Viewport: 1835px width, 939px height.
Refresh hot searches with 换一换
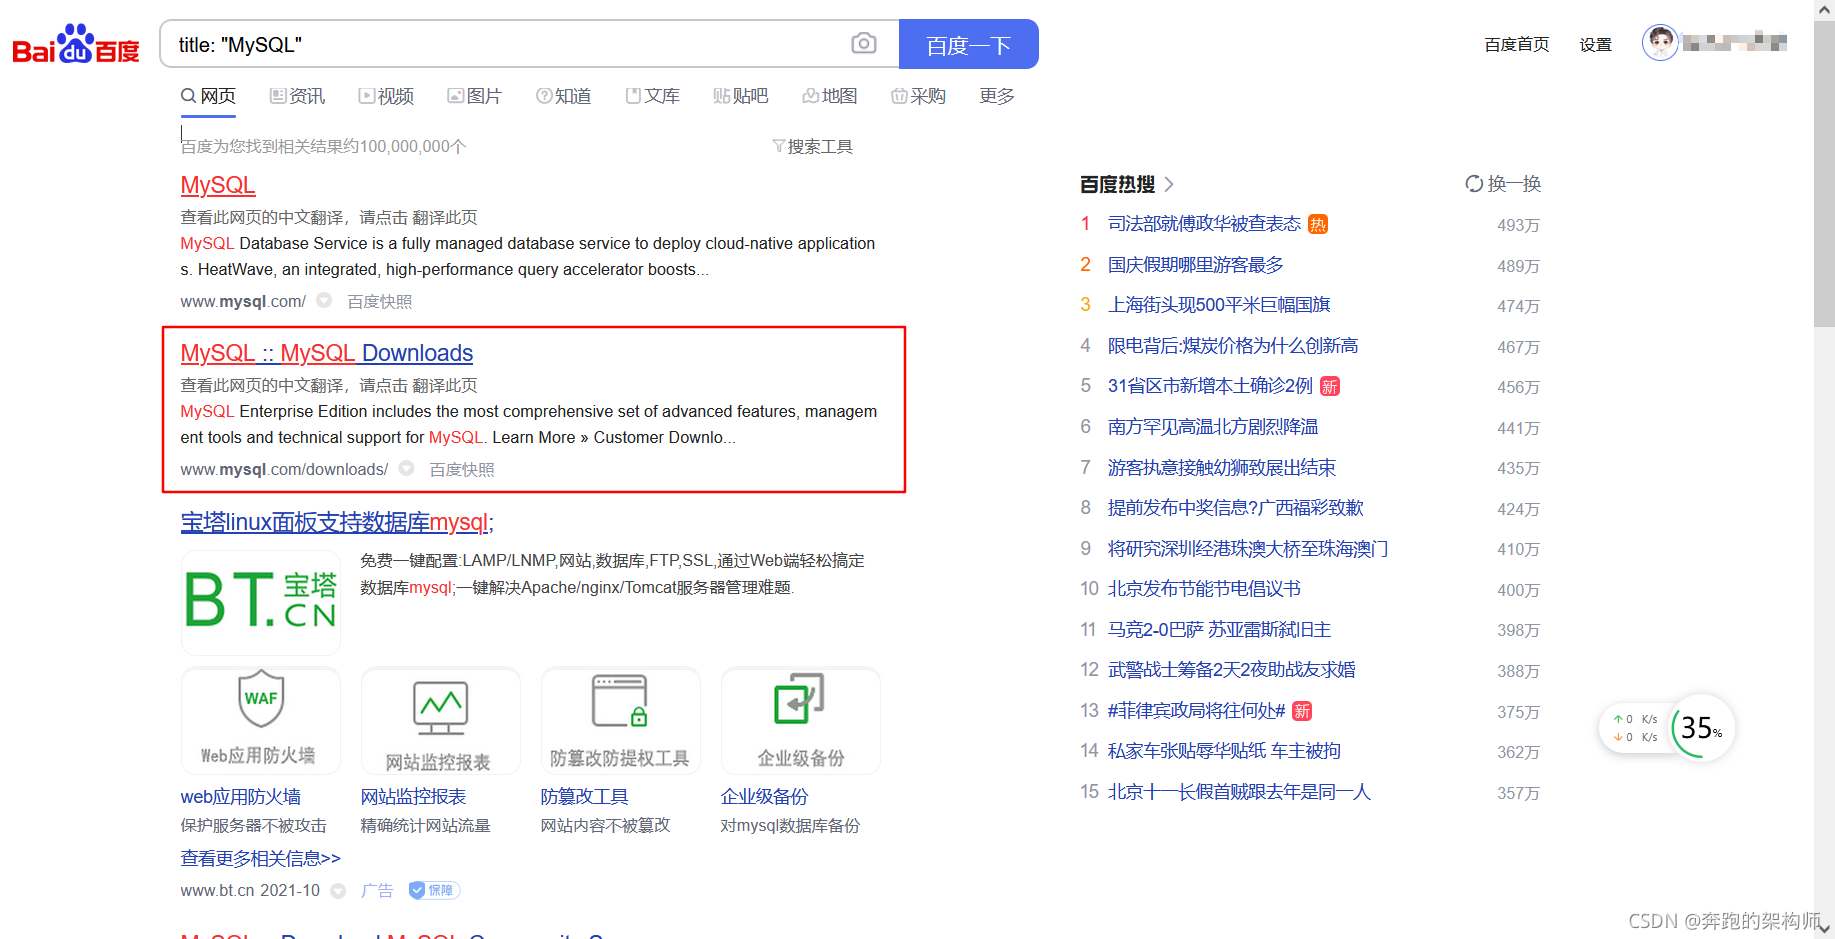[x=1503, y=184]
